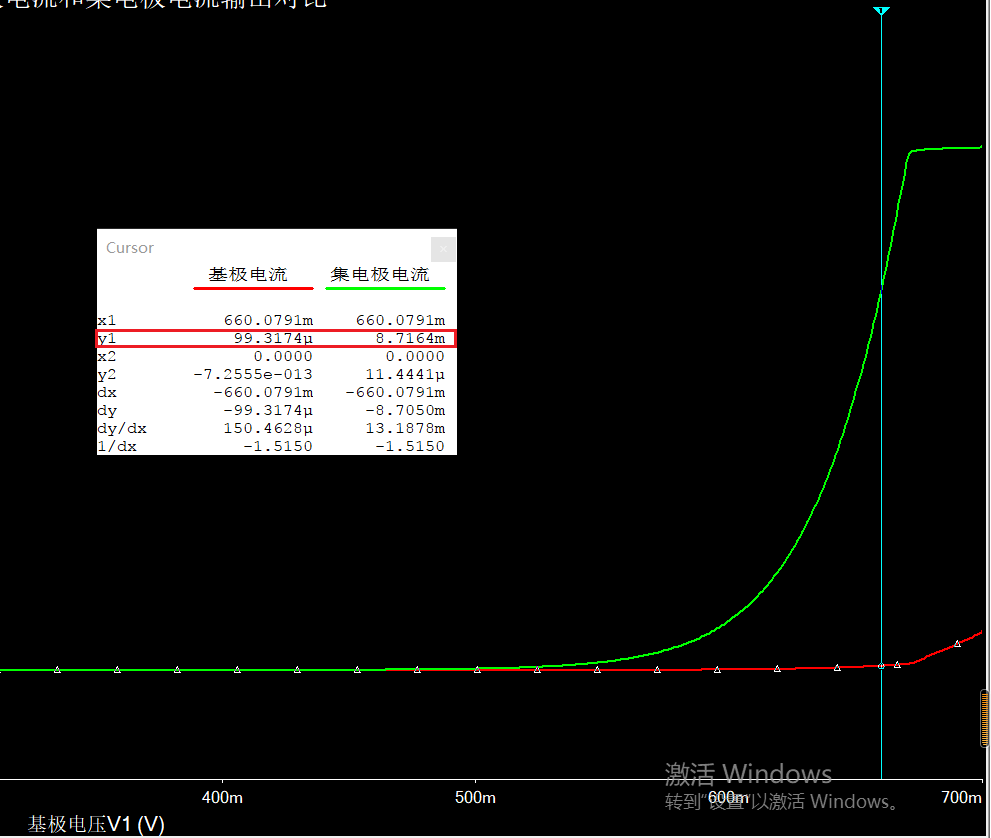The image size is (991, 838).
Task: Click the Cursor window title bar
Action: click(x=260, y=248)
